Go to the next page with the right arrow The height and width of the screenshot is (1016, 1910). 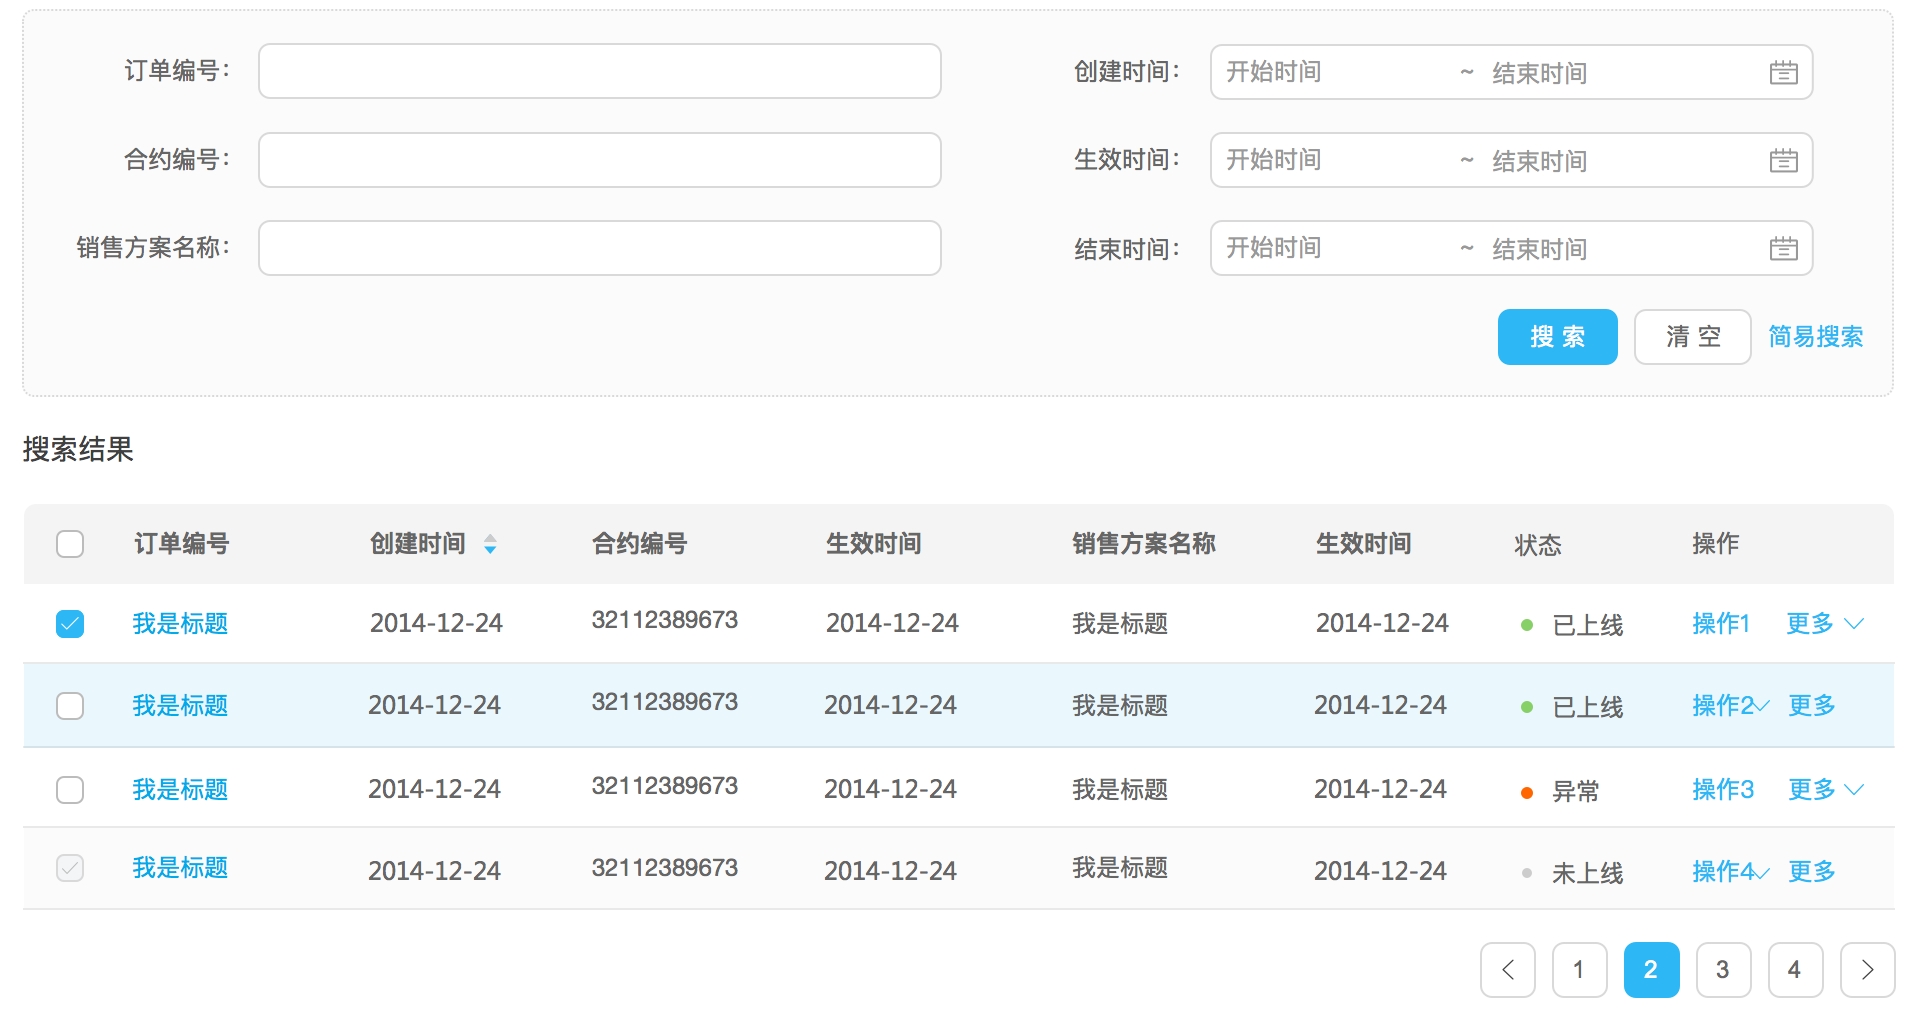[1866, 969]
